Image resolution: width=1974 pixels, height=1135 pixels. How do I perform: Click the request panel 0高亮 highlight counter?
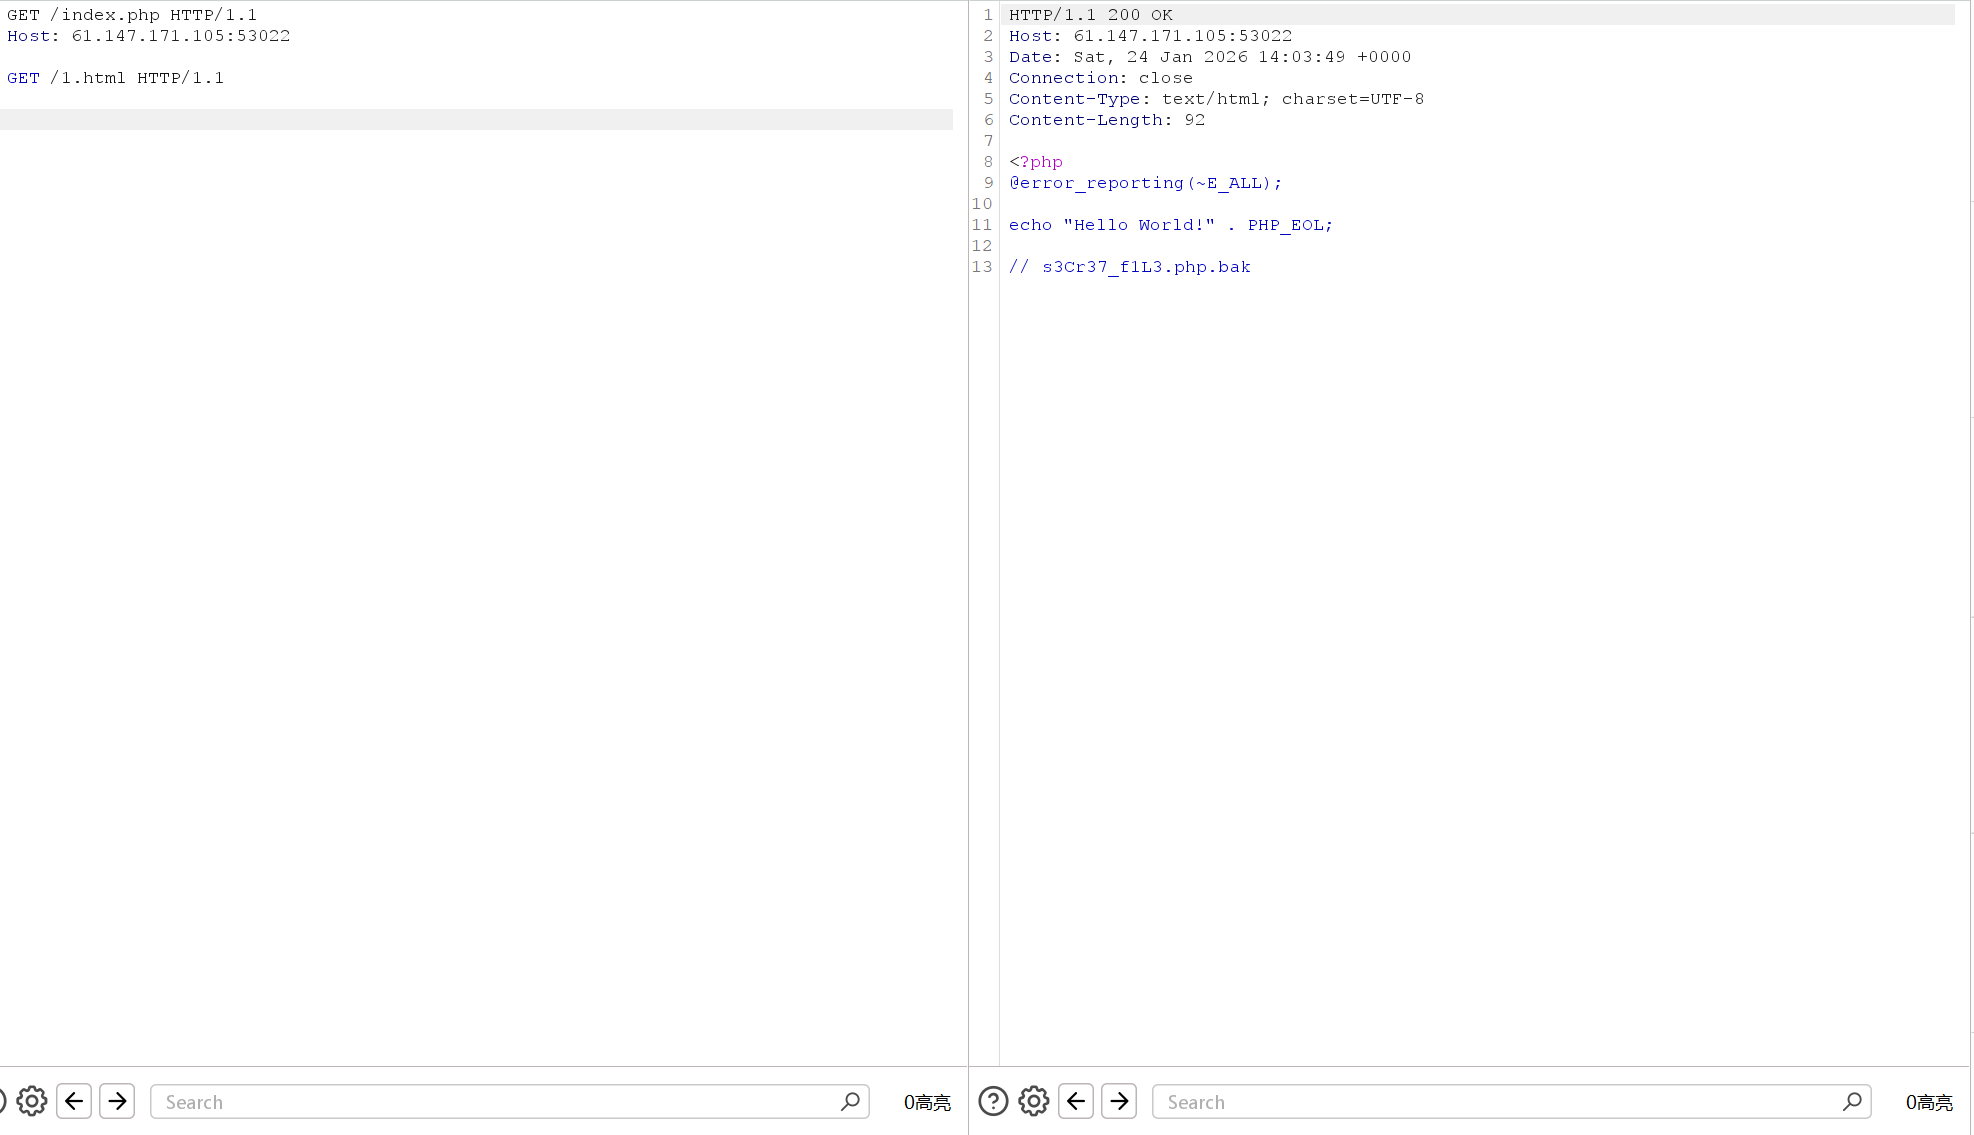[x=927, y=1102]
